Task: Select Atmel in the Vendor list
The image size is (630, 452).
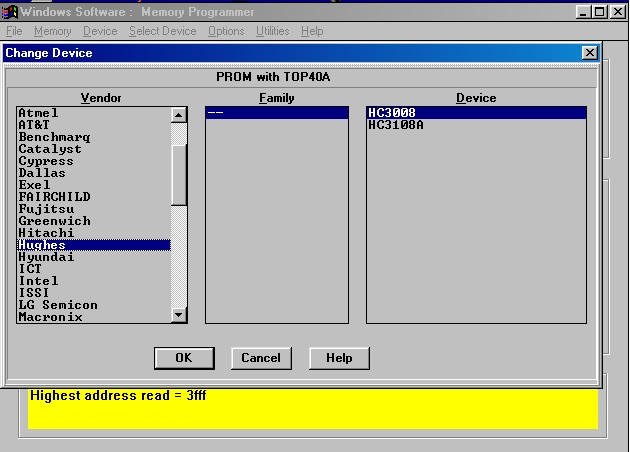Action: point(94,113)
